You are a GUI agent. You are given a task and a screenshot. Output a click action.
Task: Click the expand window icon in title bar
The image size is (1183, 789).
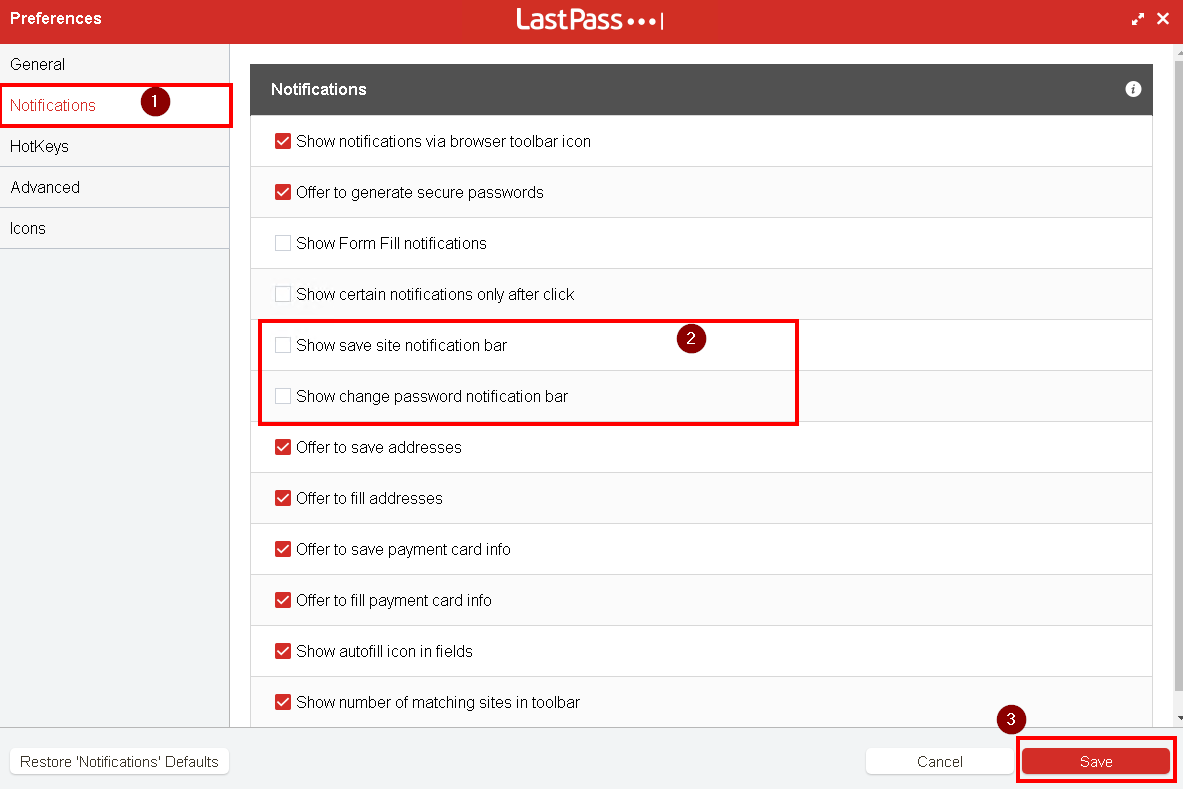point(1138,20)
